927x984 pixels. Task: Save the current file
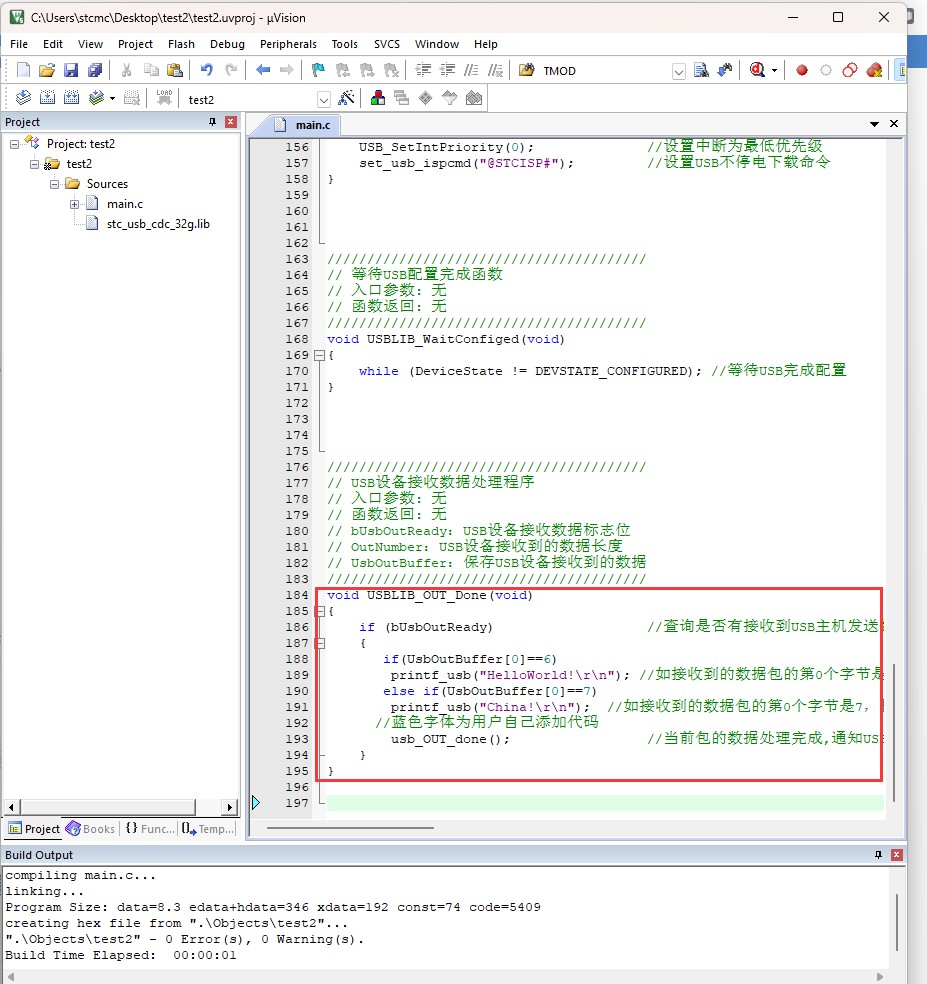(71, 70)
